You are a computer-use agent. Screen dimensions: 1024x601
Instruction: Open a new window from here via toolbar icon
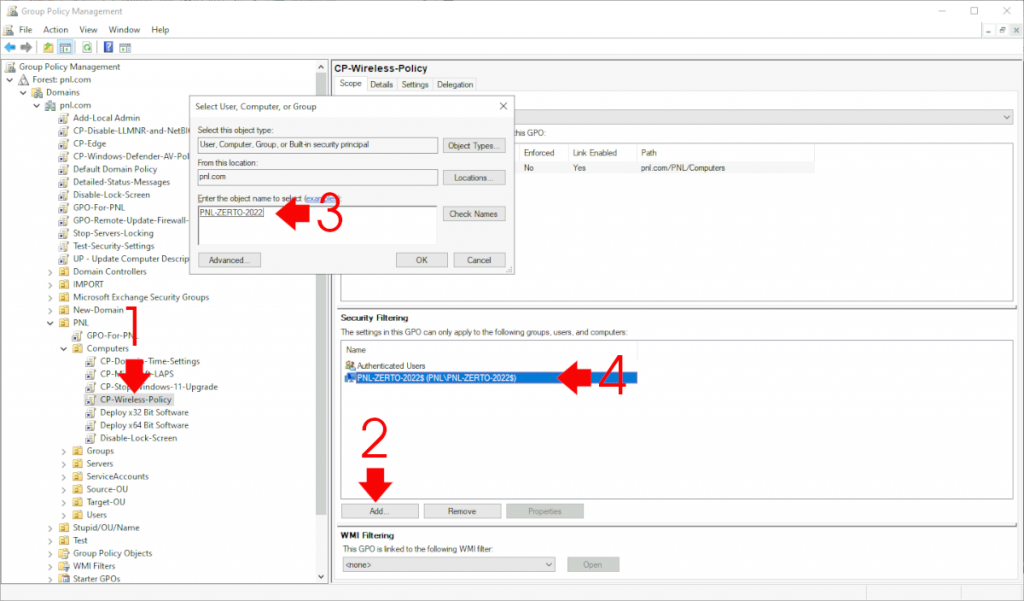click(124, 46)
